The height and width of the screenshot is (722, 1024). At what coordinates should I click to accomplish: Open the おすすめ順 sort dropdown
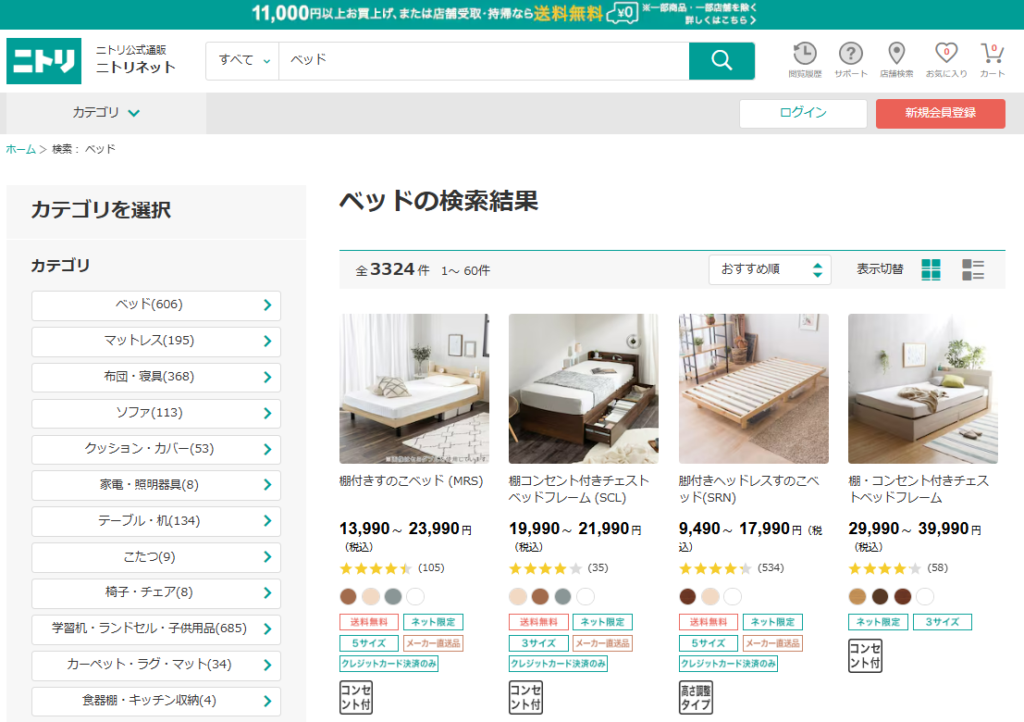pyautogui.click(x=770, y=270)
